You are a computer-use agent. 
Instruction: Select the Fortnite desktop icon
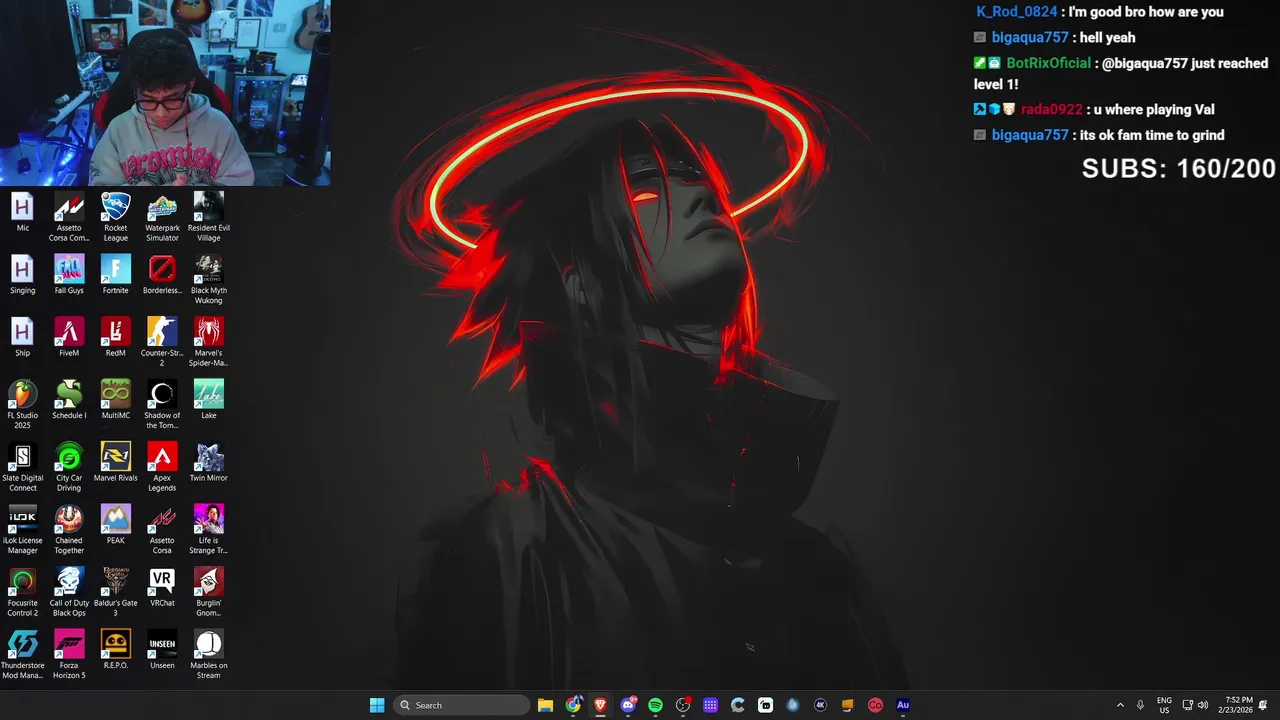coord(116,275)
